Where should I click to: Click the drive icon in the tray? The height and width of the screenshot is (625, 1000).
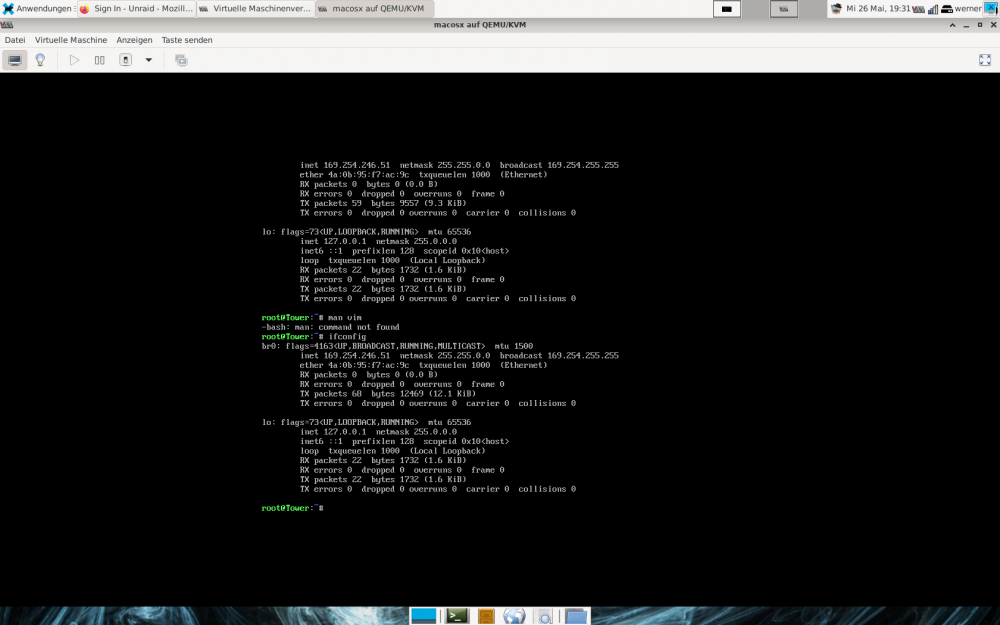[x=947, y=9]
